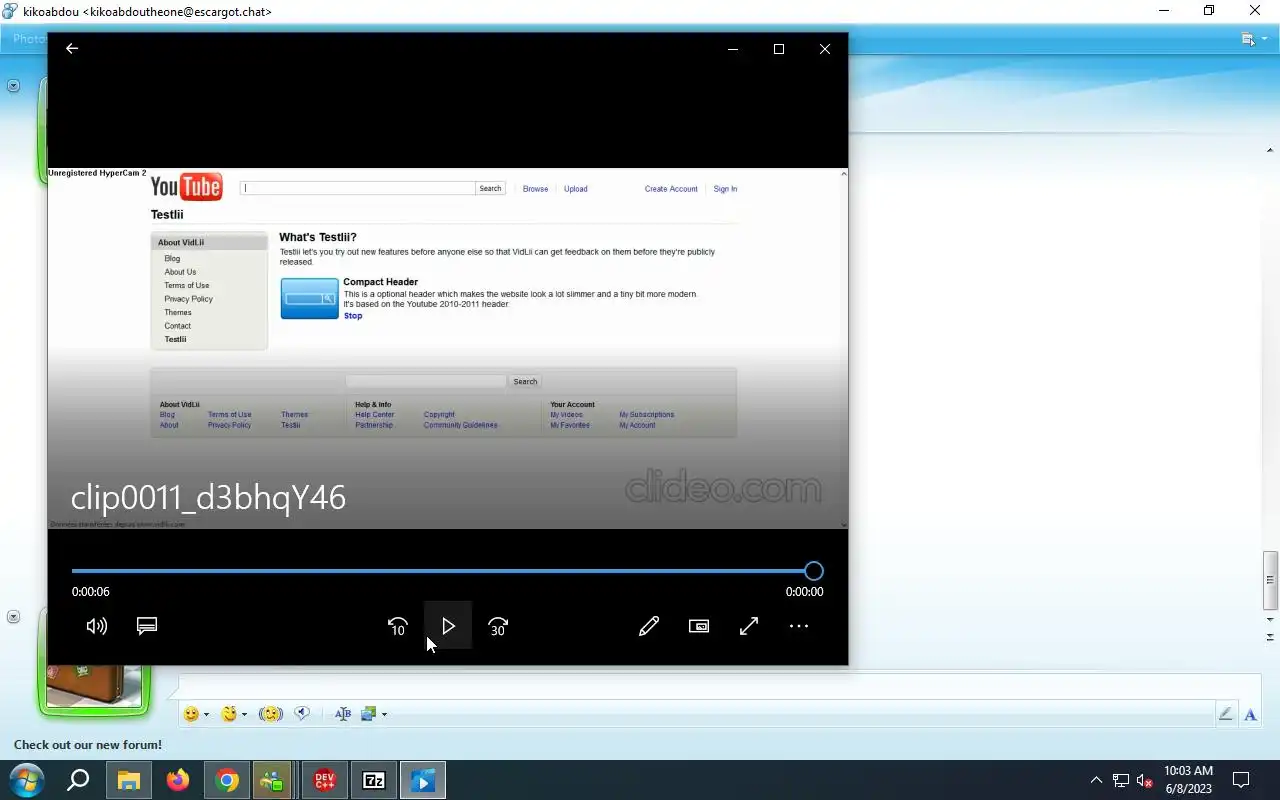Open subtitles and captions menu
Screen dimensions: 1280x800
pyautogui.click(x=147, y=626)
